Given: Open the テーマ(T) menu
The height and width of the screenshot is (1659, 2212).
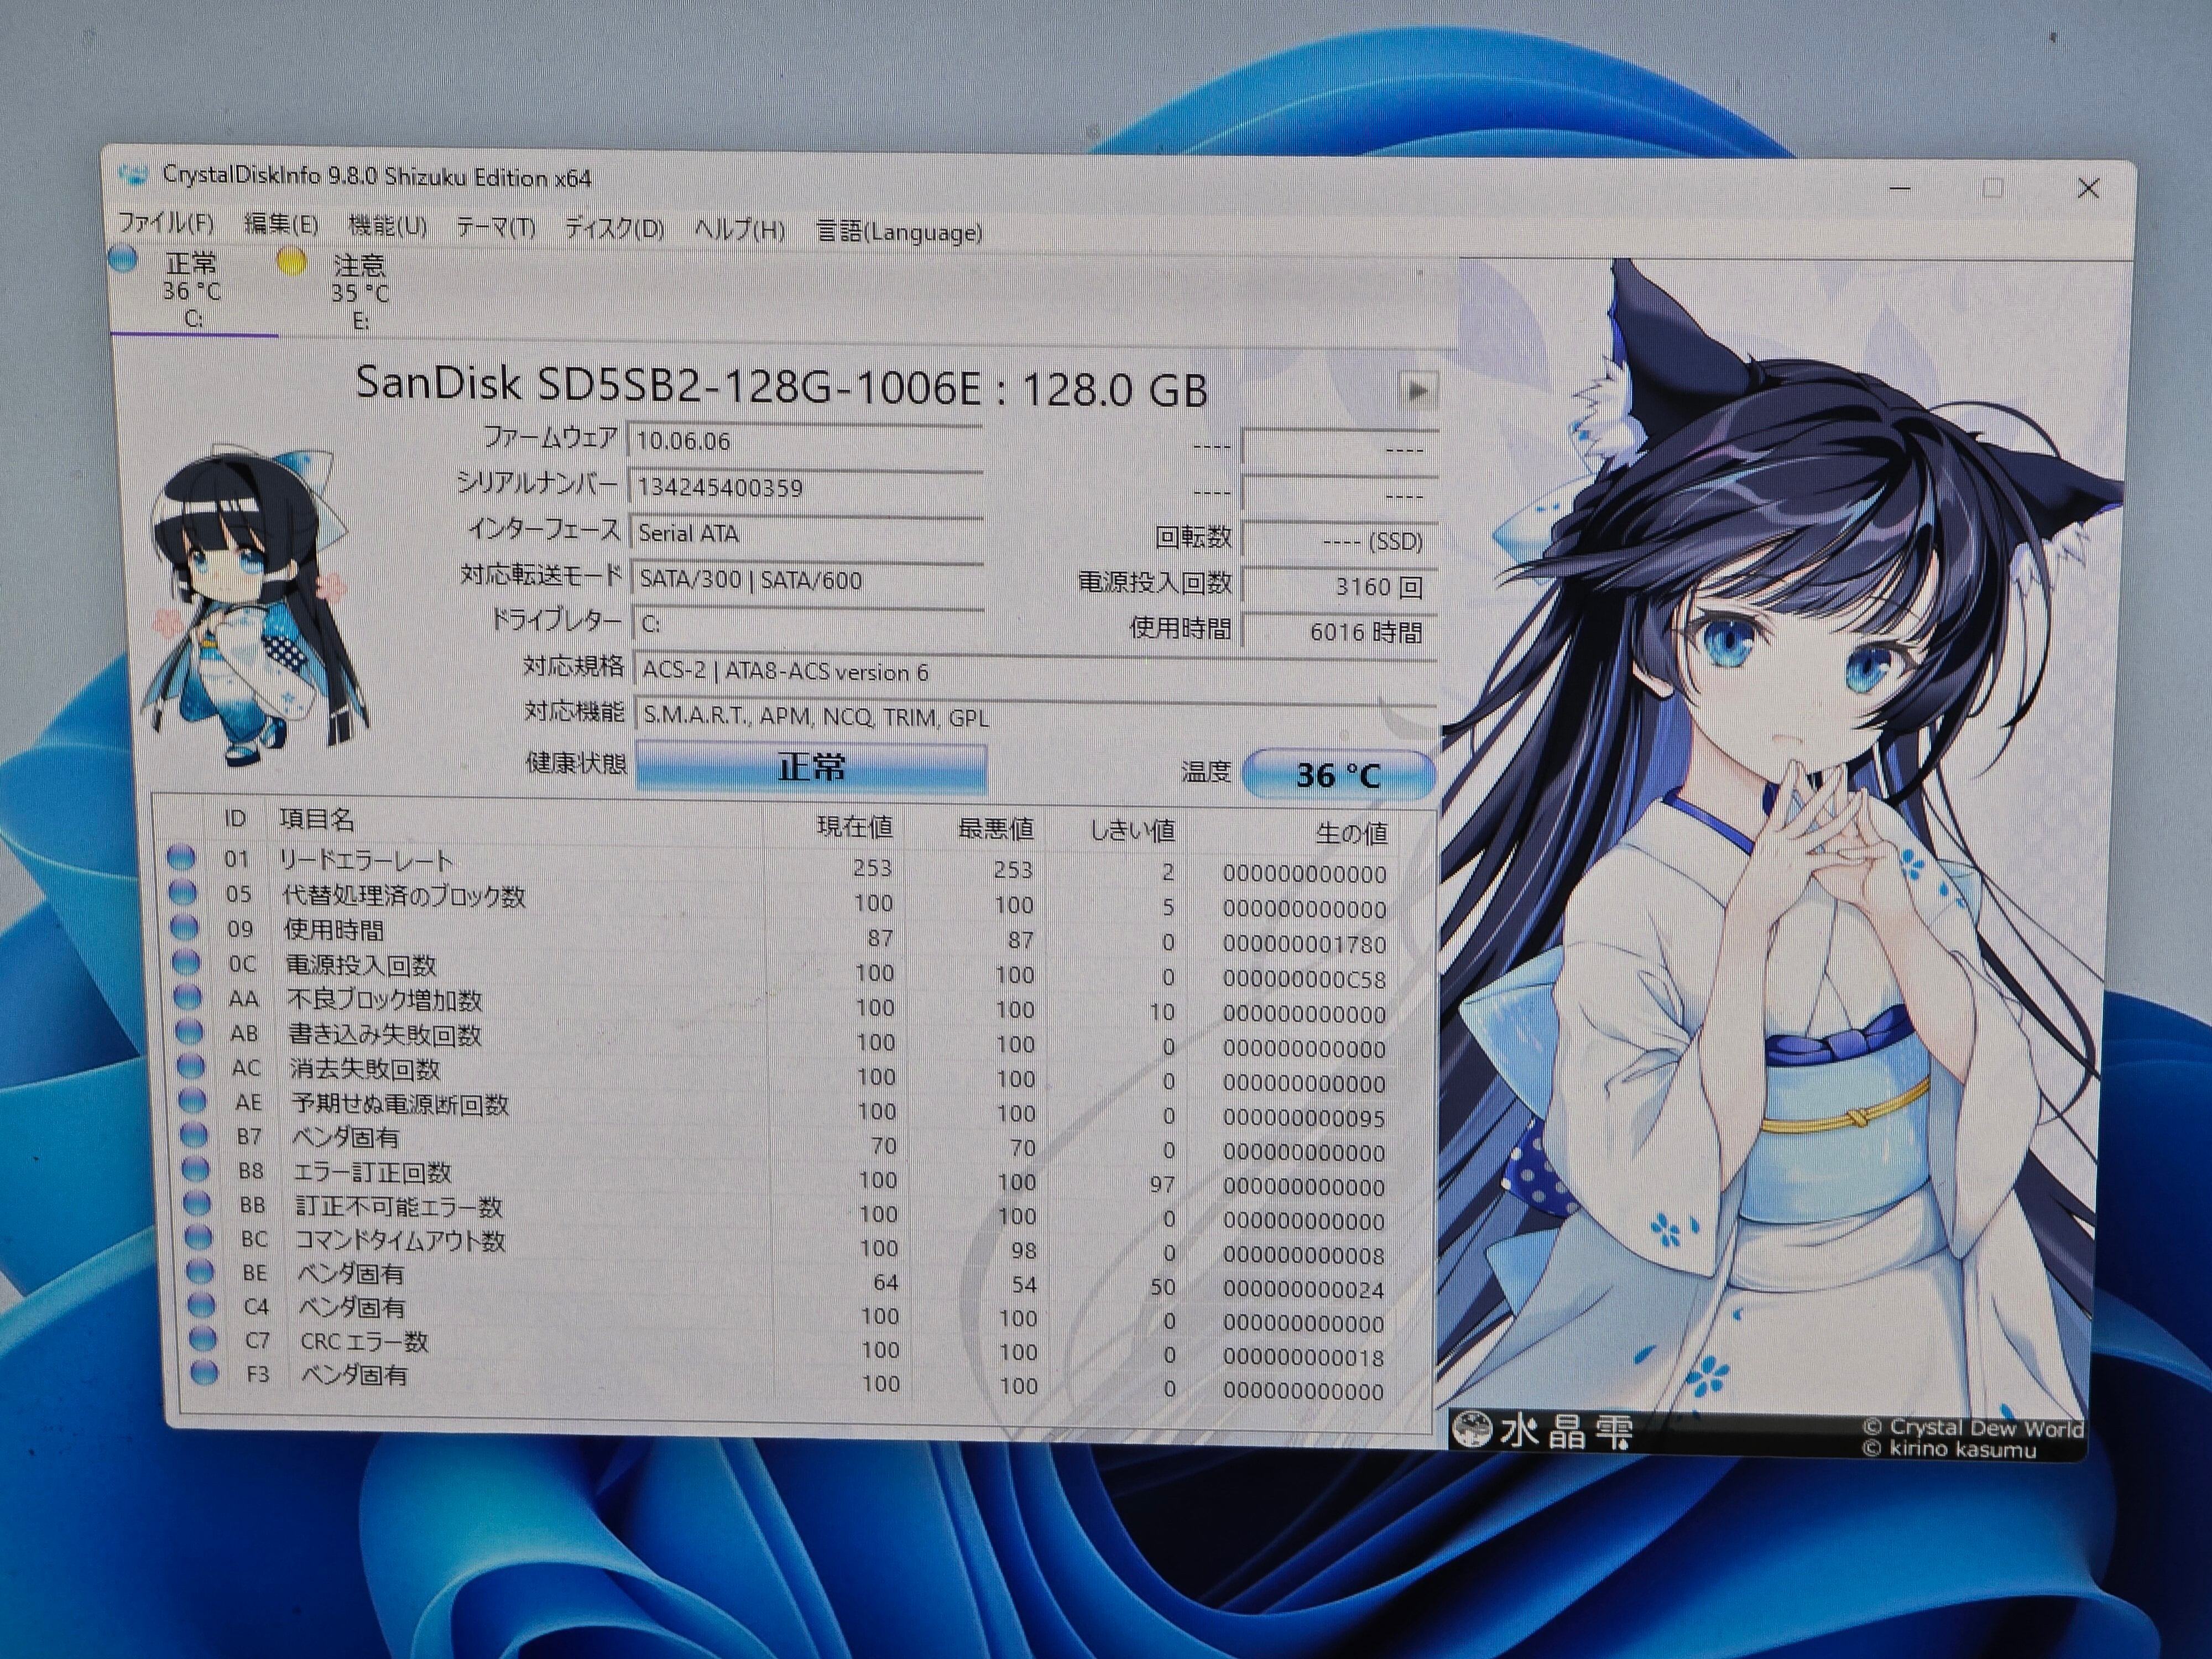Looking at the screenshot, I should point(496,228).
